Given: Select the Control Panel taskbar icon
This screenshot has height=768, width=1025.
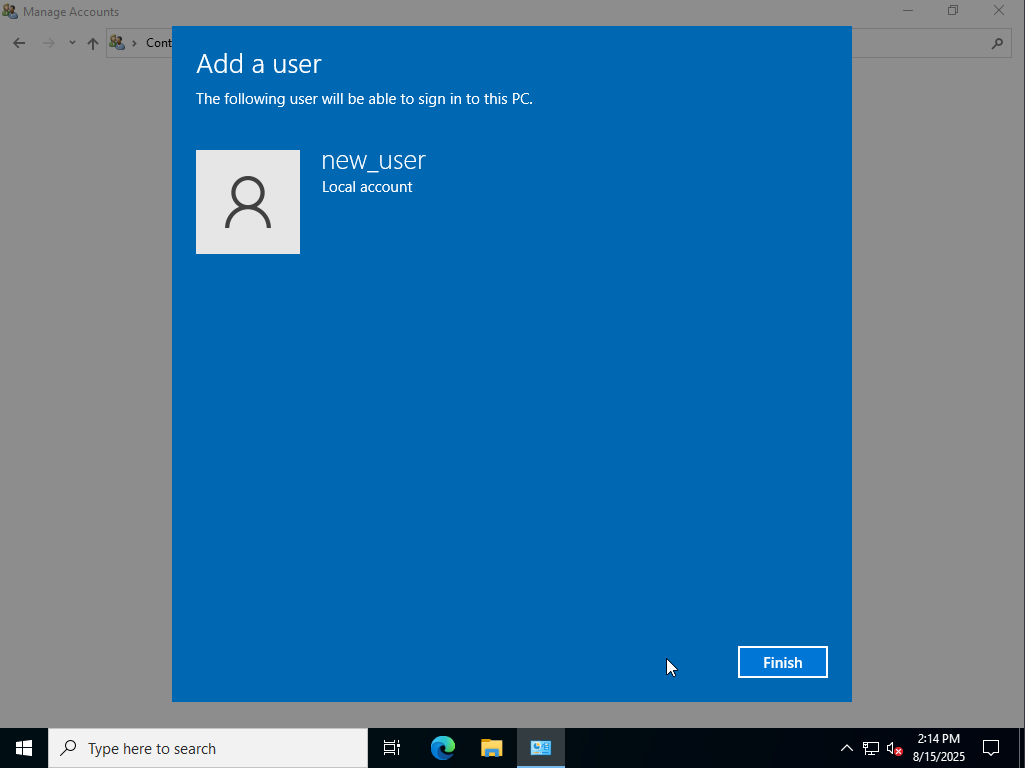Looking at the screenshot, I should 540,748.
